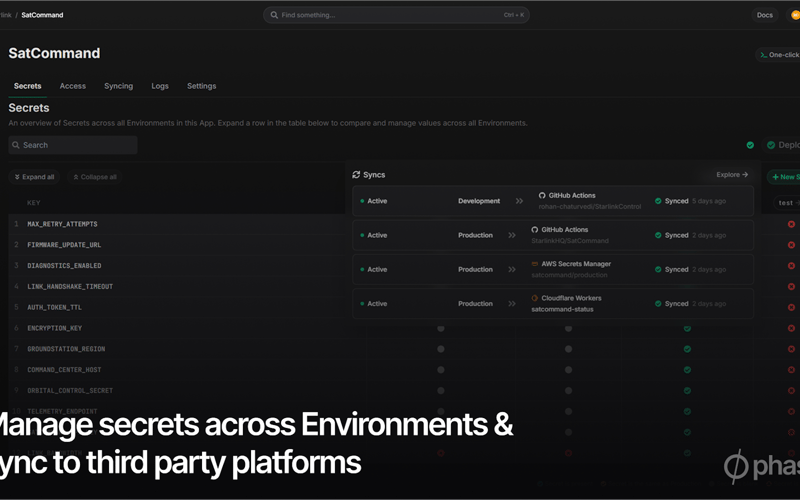
Task: Click the secrets Search field
Action: pos(73,145)
